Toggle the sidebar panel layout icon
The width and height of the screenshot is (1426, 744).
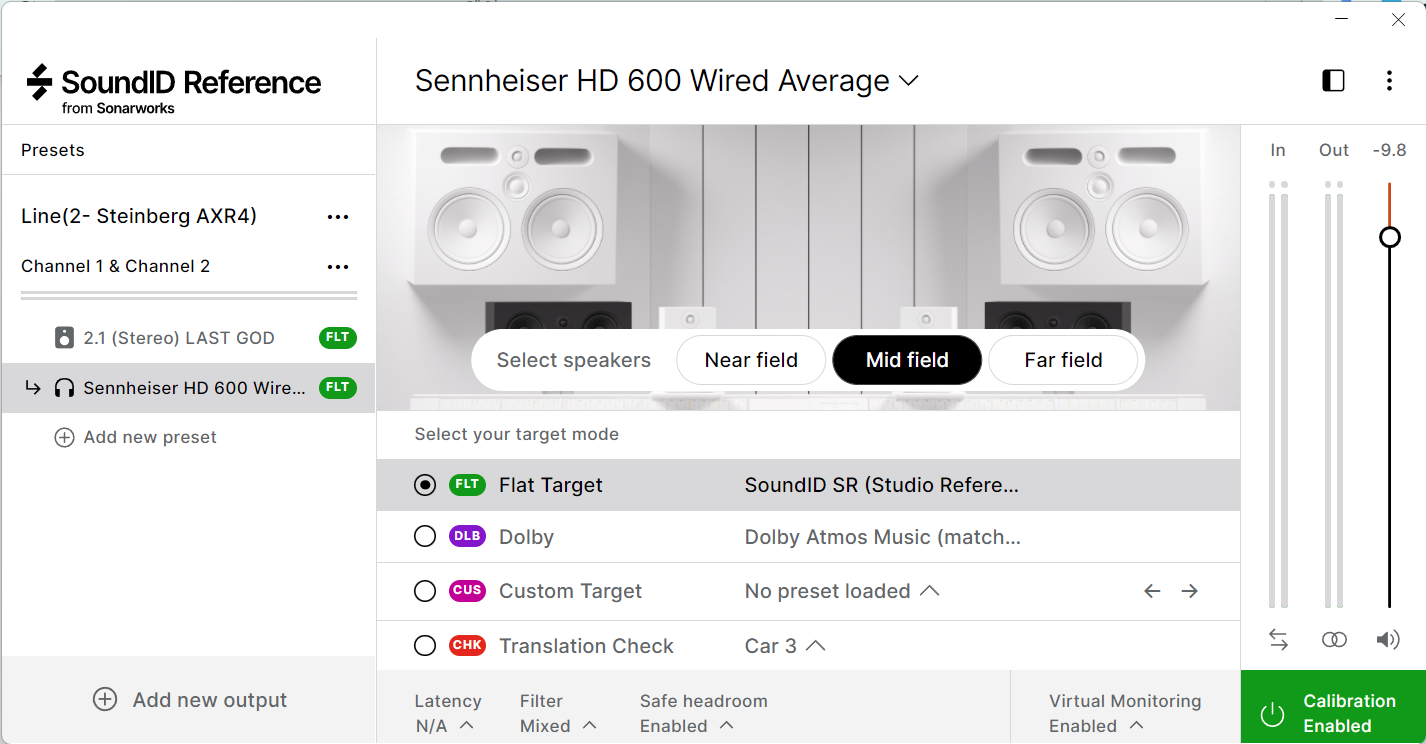point(1333,81)
